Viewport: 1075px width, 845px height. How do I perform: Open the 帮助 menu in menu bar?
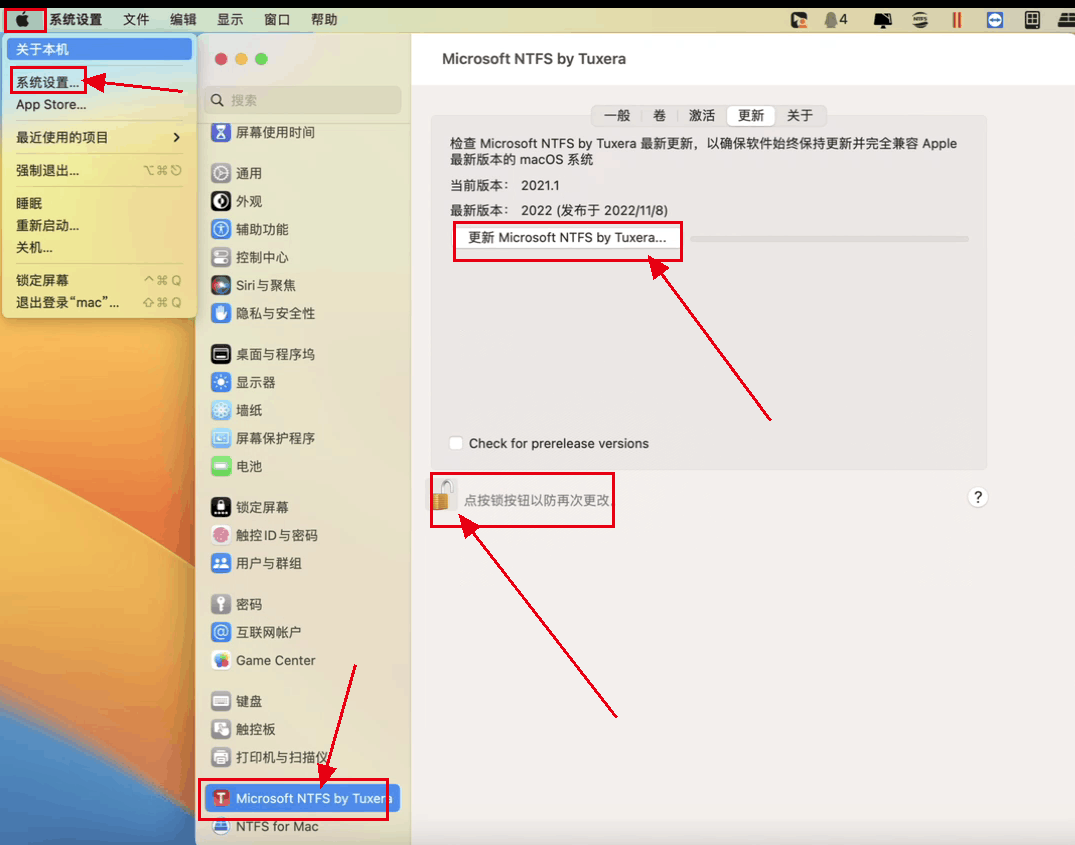[x=324, y=20]
